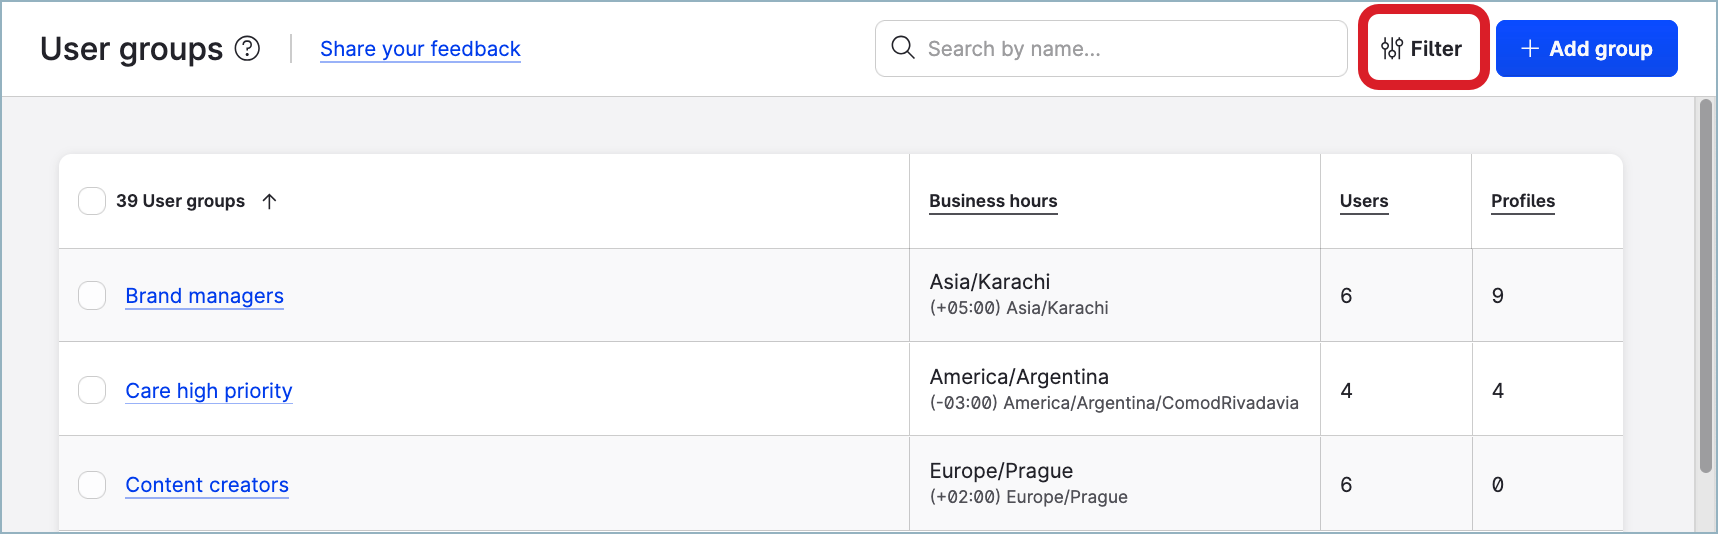Open the Content creators group
The height and width of the screenshot is (534, 1718).
click(x=207, y=485)
